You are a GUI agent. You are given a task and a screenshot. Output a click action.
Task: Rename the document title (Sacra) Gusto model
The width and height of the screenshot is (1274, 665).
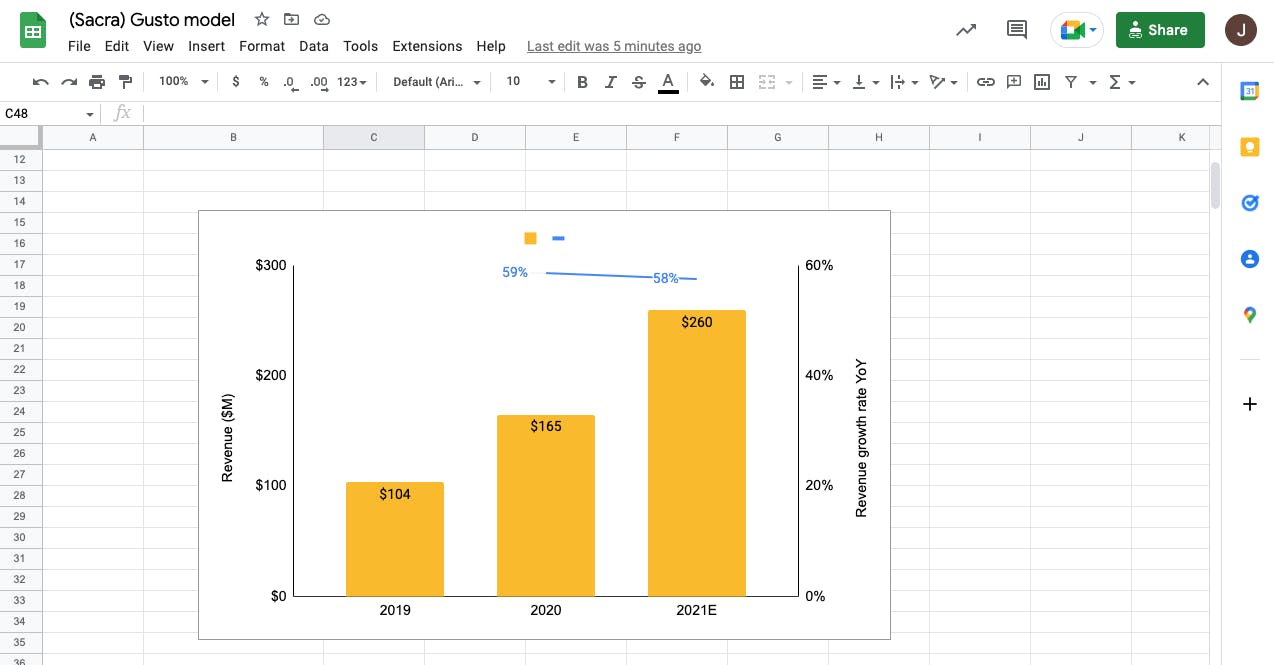coord(152,19)
